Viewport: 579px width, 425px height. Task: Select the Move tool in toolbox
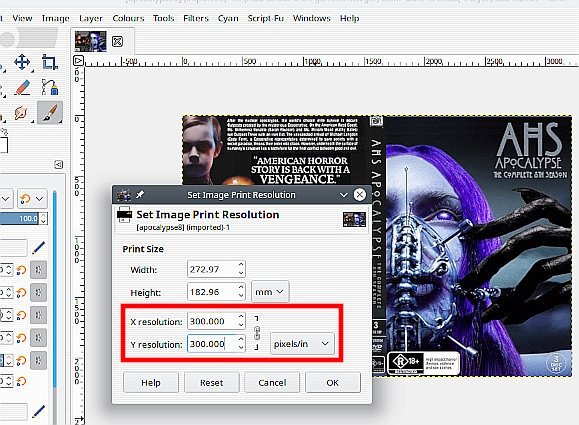pyautogui.click(x=22, y=62)
